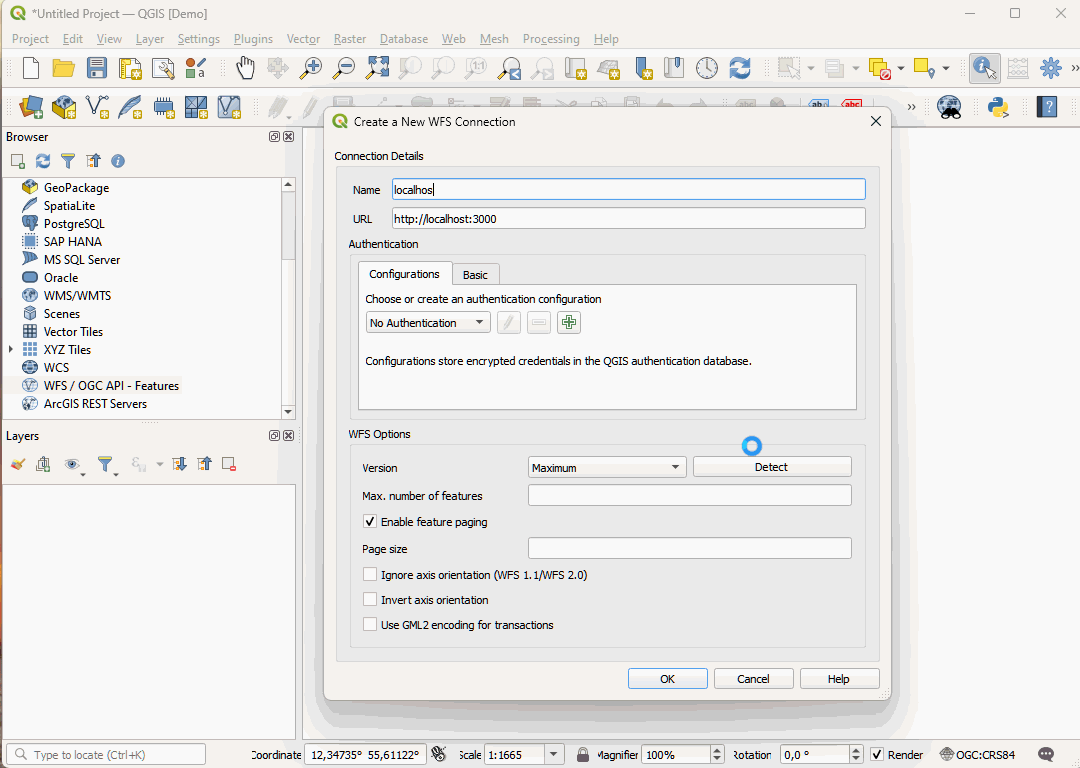The width and height of the screenshot is (1080, 768).
Task: Open the Python Console icon
Action: [x=998, y=107]
